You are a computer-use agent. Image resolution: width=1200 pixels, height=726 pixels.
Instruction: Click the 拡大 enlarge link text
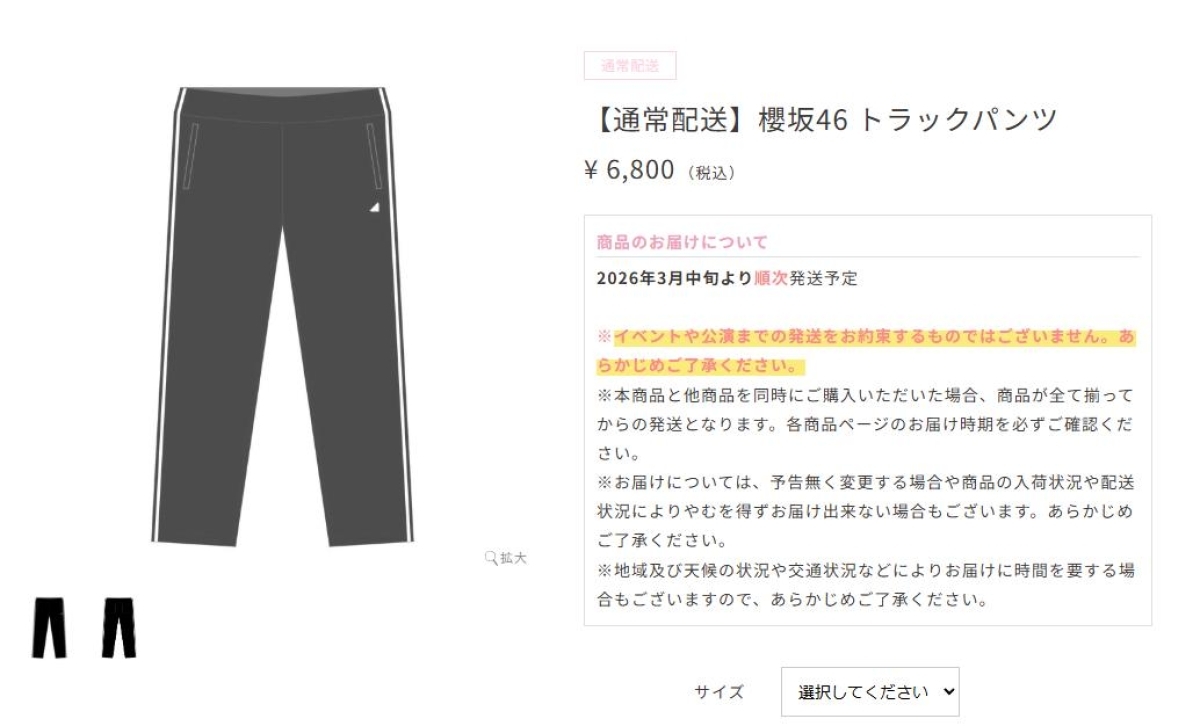coord(513,558)
